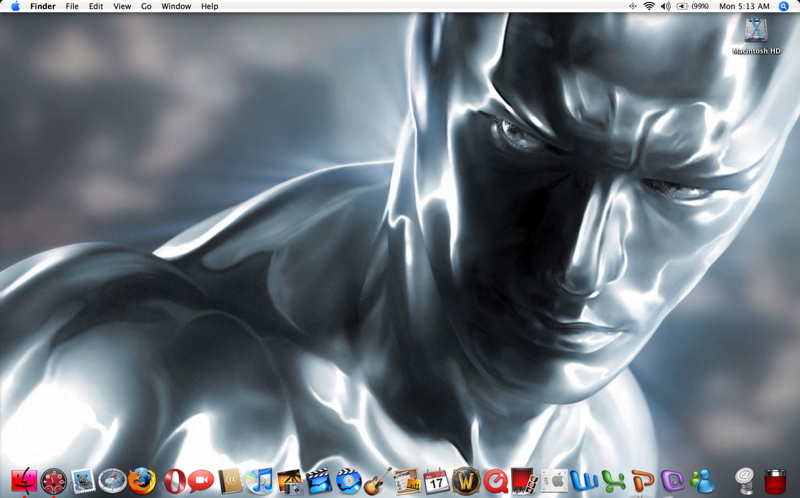Launch Photo Booth red curtain icon
The width and height of the screenshot is (800, 498).
point(525,481)
